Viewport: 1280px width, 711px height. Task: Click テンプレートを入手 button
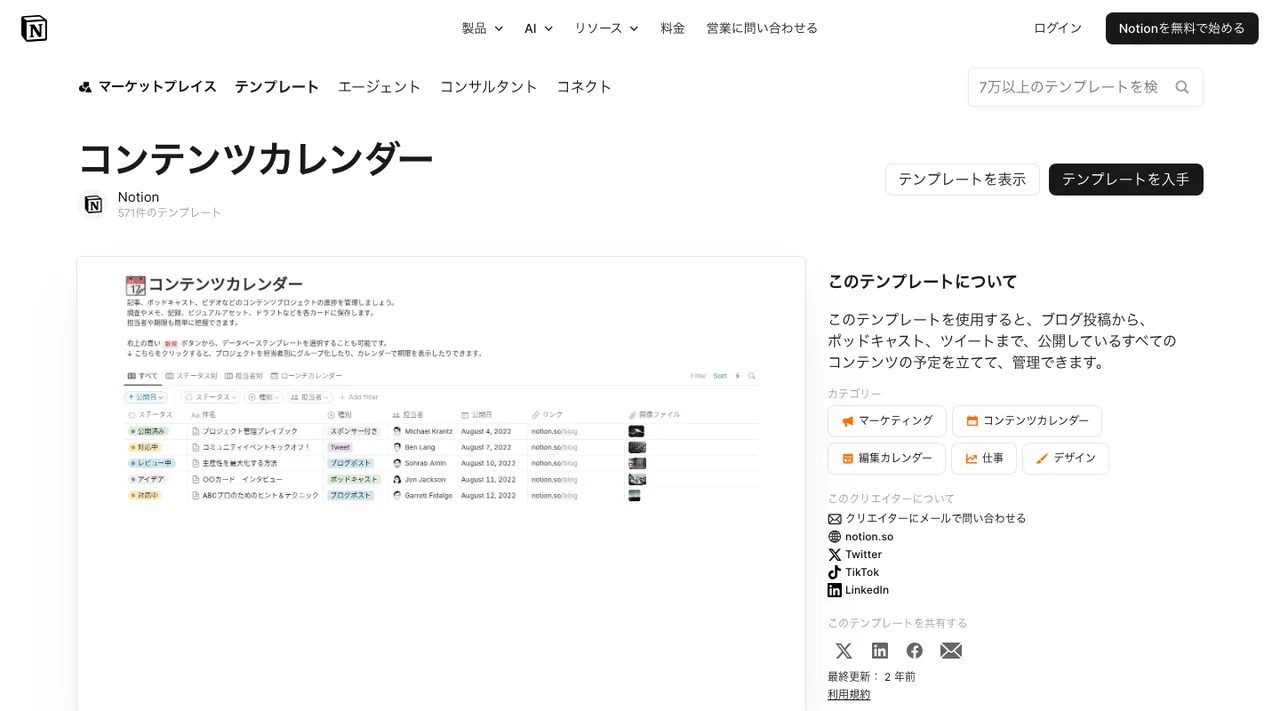1126,179
